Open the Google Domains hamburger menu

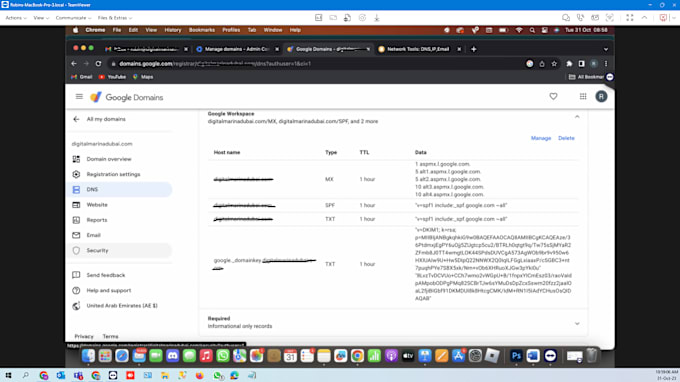[79, 97]
